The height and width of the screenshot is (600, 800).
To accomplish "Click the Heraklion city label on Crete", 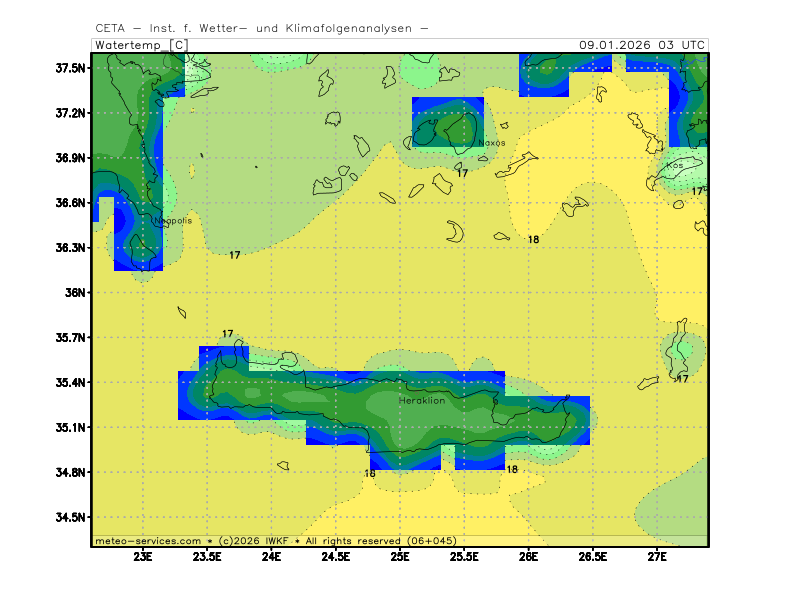I will click(421, 400).
